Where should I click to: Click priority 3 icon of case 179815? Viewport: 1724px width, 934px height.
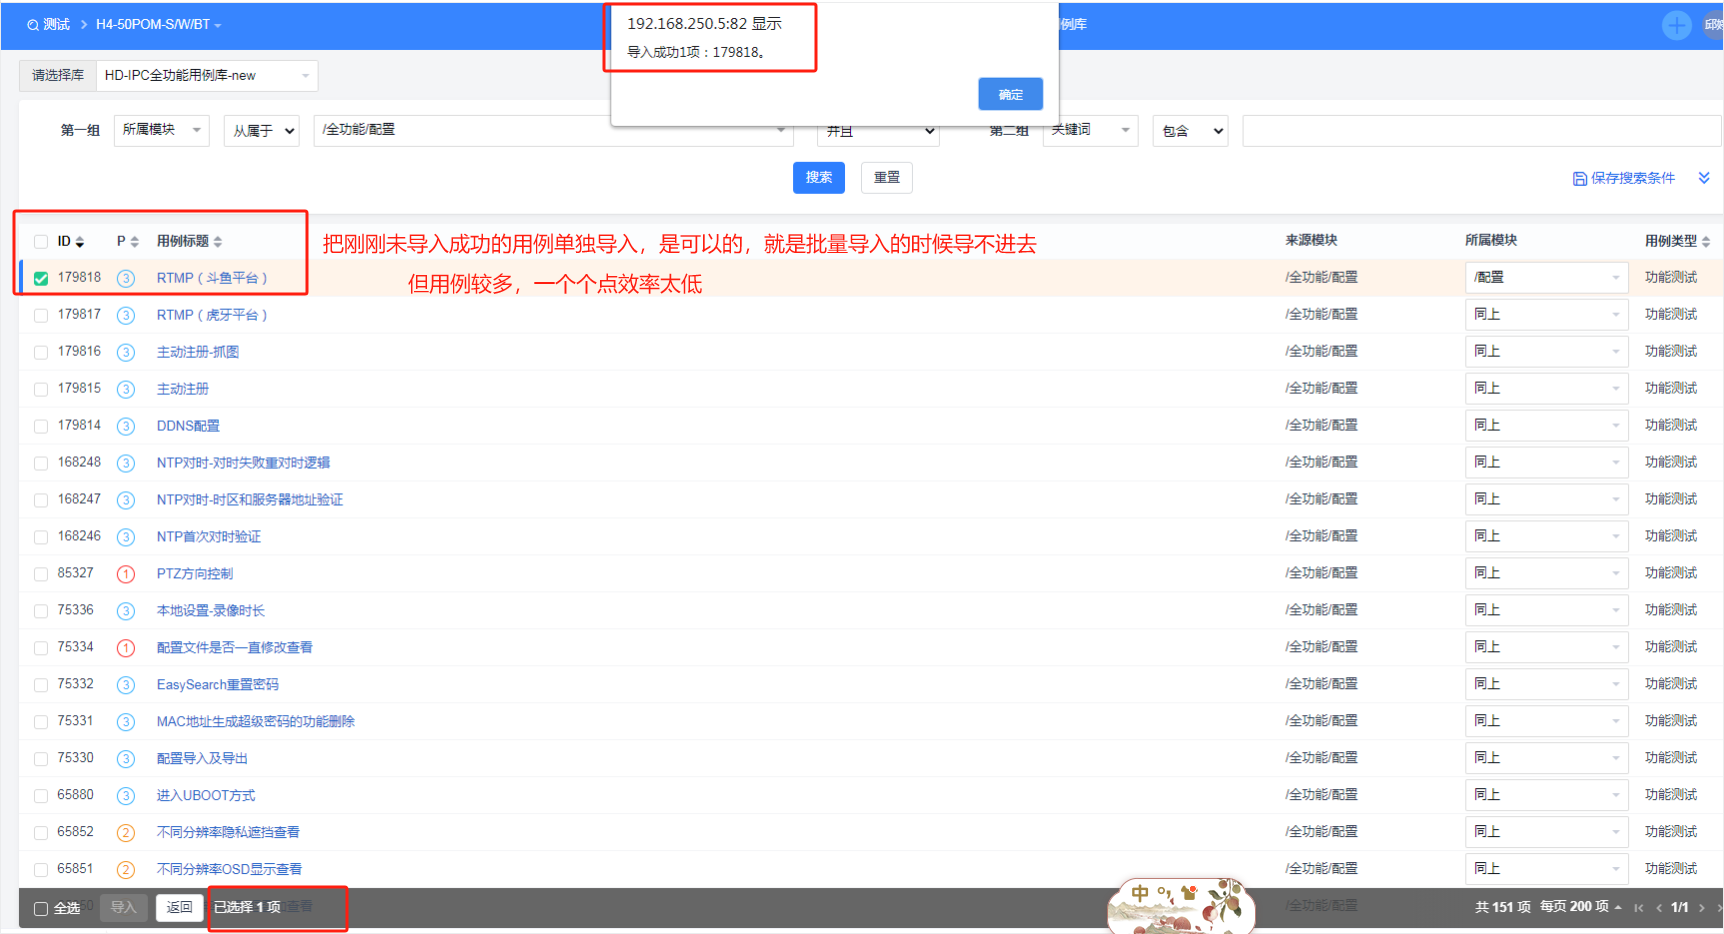click(x=126, y=389)
